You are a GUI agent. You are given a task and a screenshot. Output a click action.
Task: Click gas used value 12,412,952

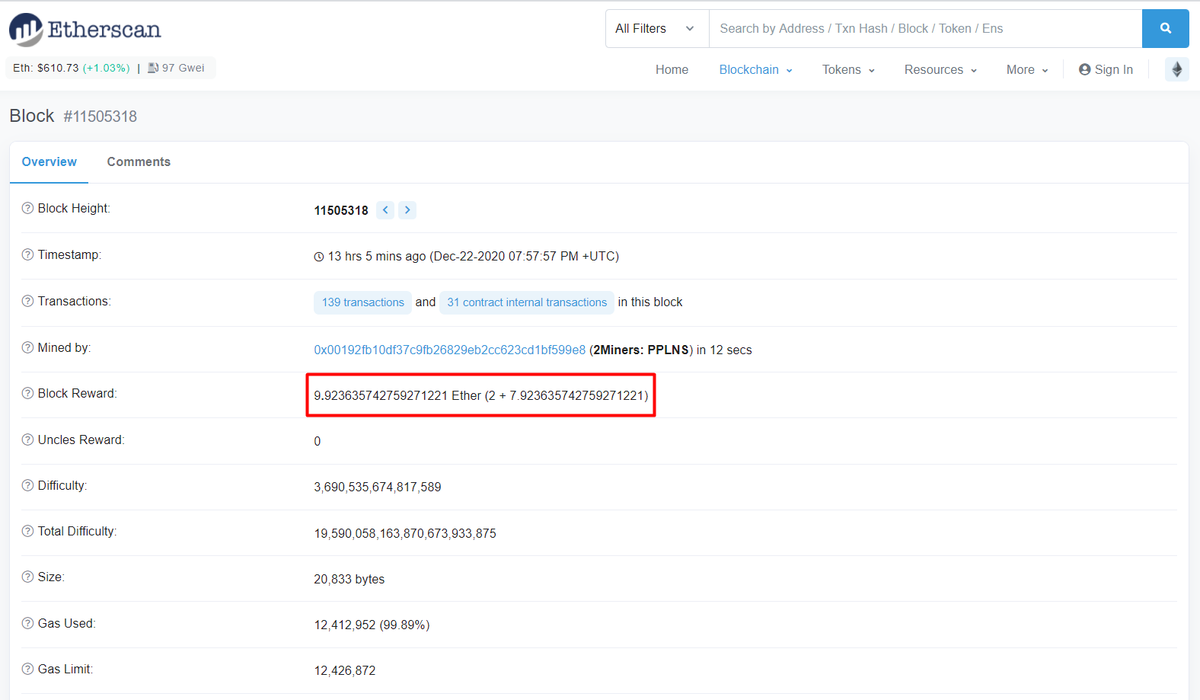point(344,625)
